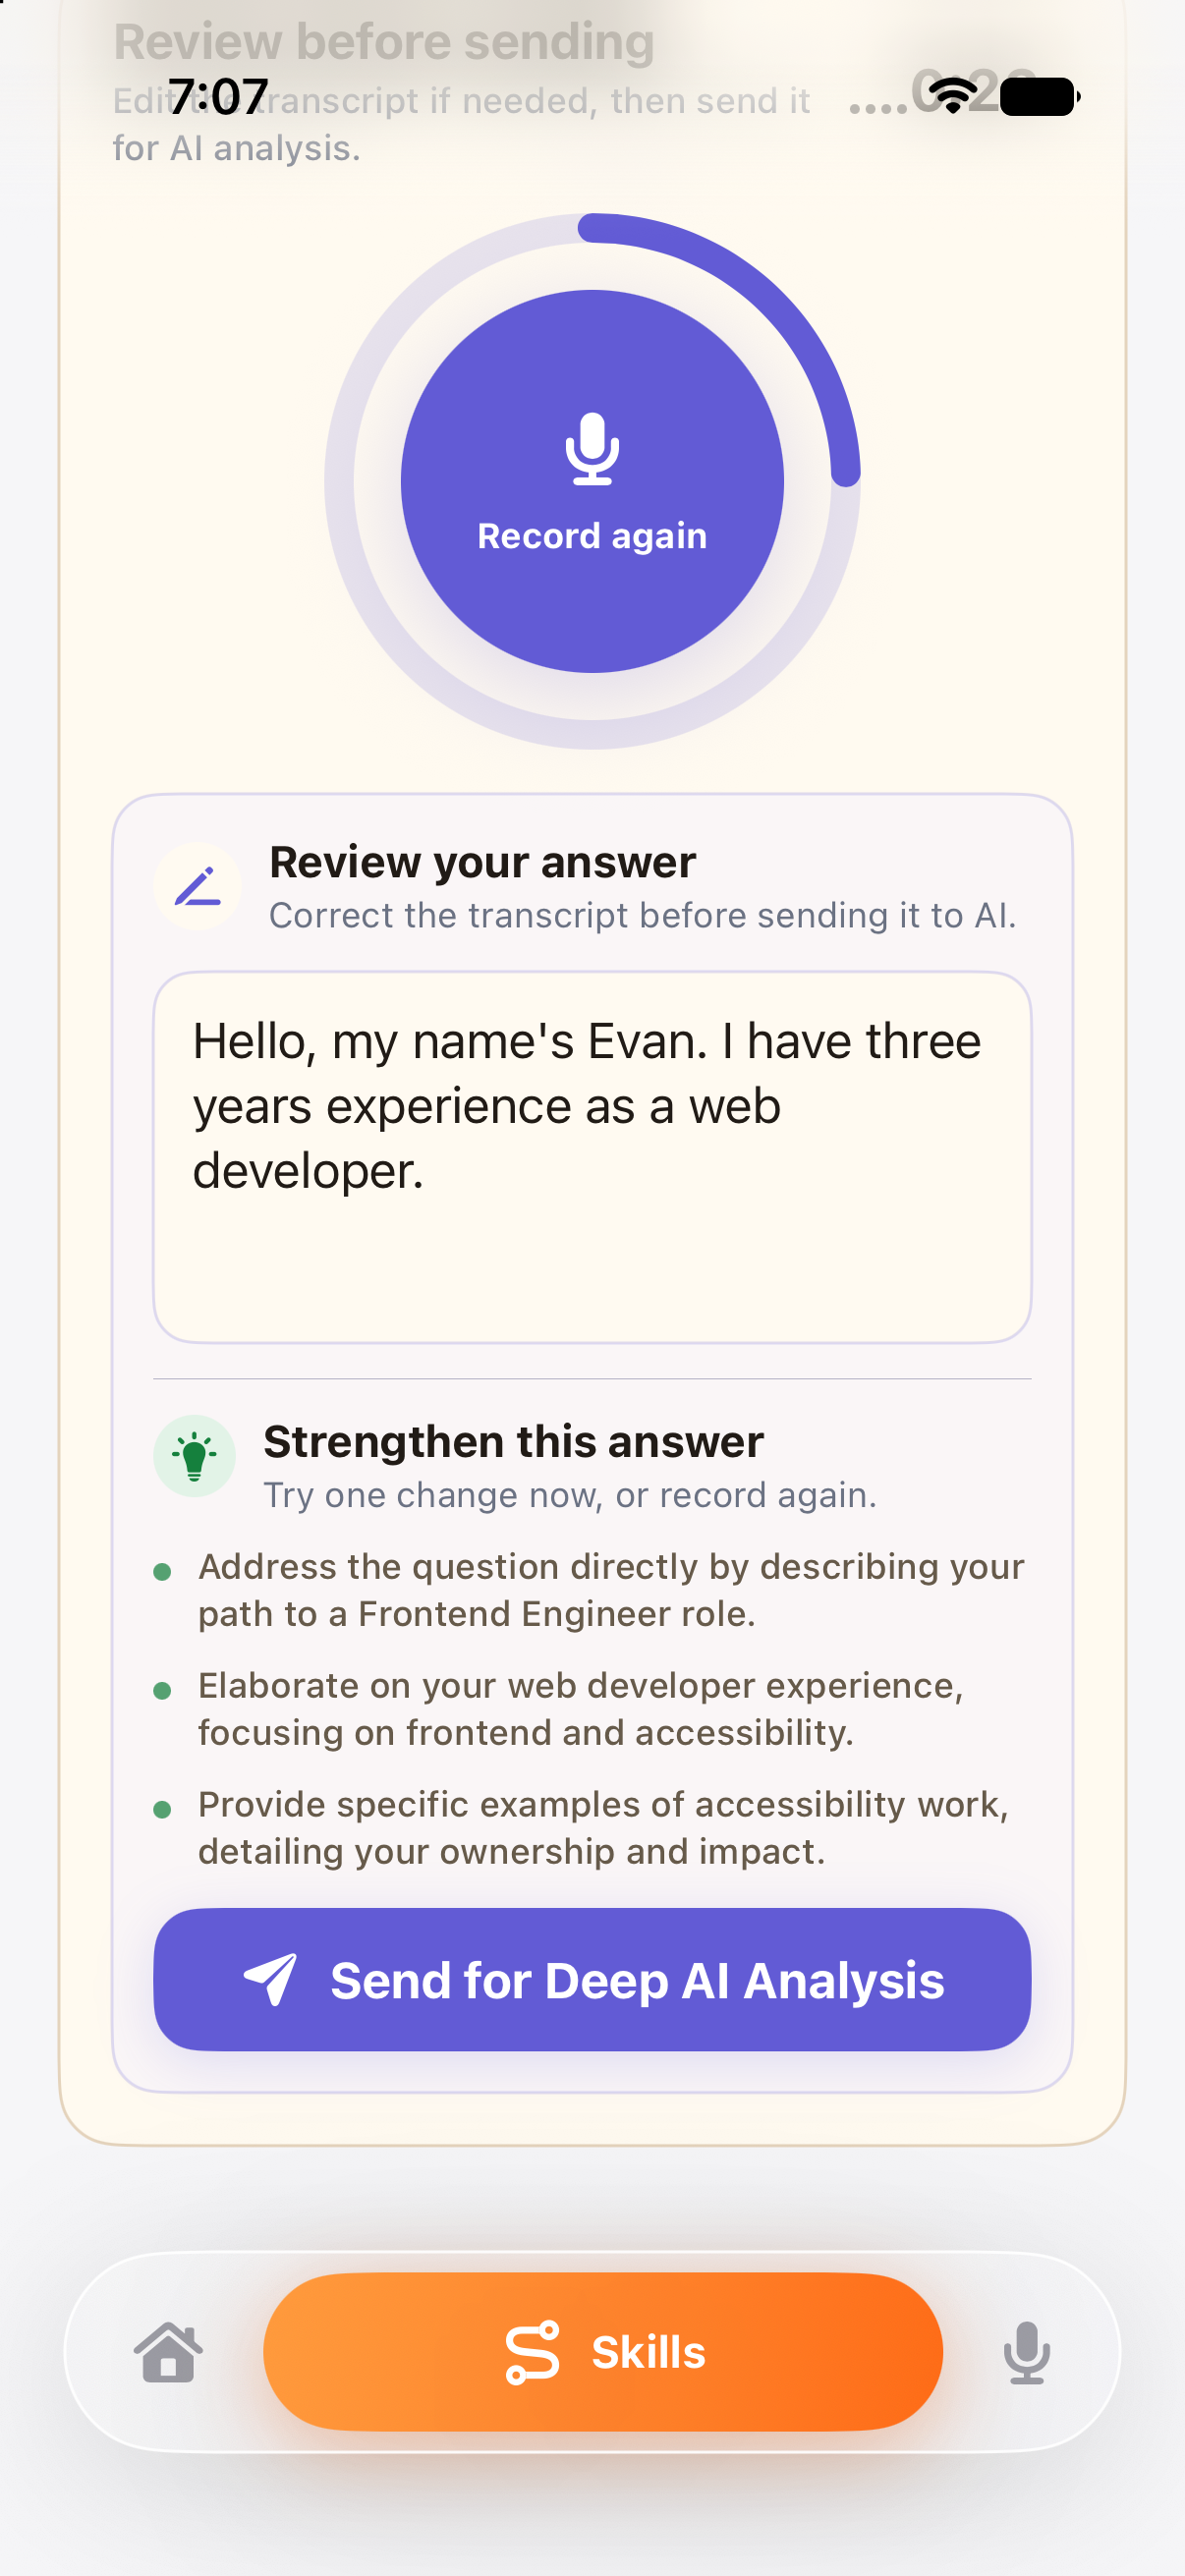Tap the Wi-Fi status icon
The image size is (1185, 2576).
tap(953, 96)
